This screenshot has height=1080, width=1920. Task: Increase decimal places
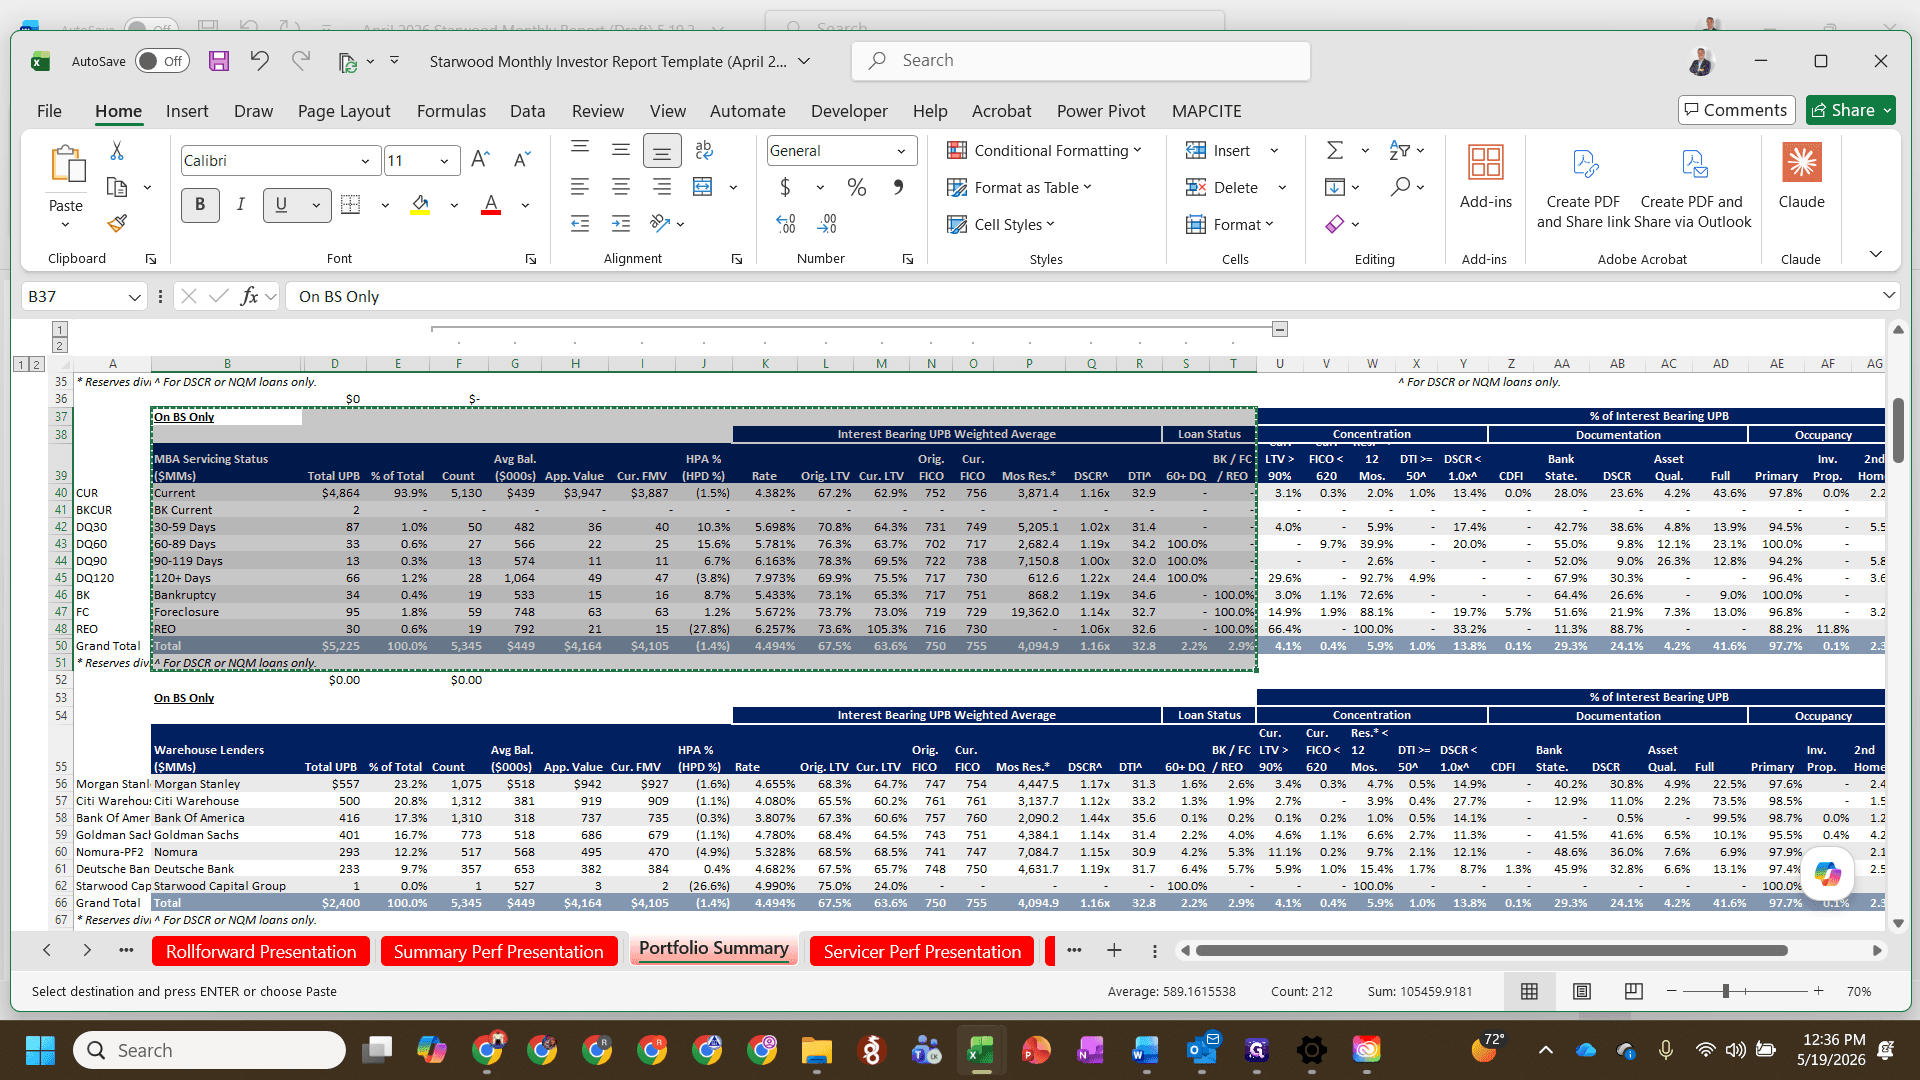pos(786,224)
